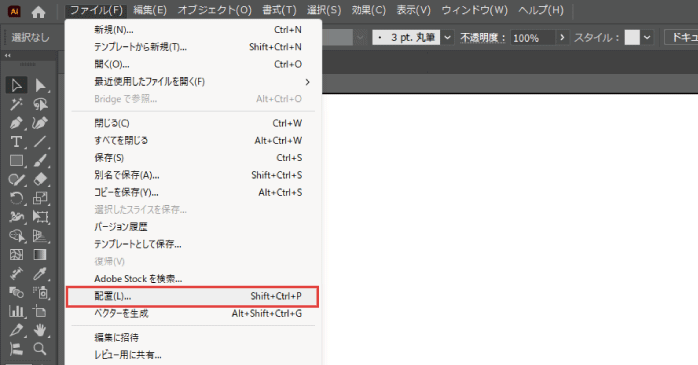This screenshot has width=698, height=365.
Task: Choose the Lasso tool
Action: click(40, 104)
